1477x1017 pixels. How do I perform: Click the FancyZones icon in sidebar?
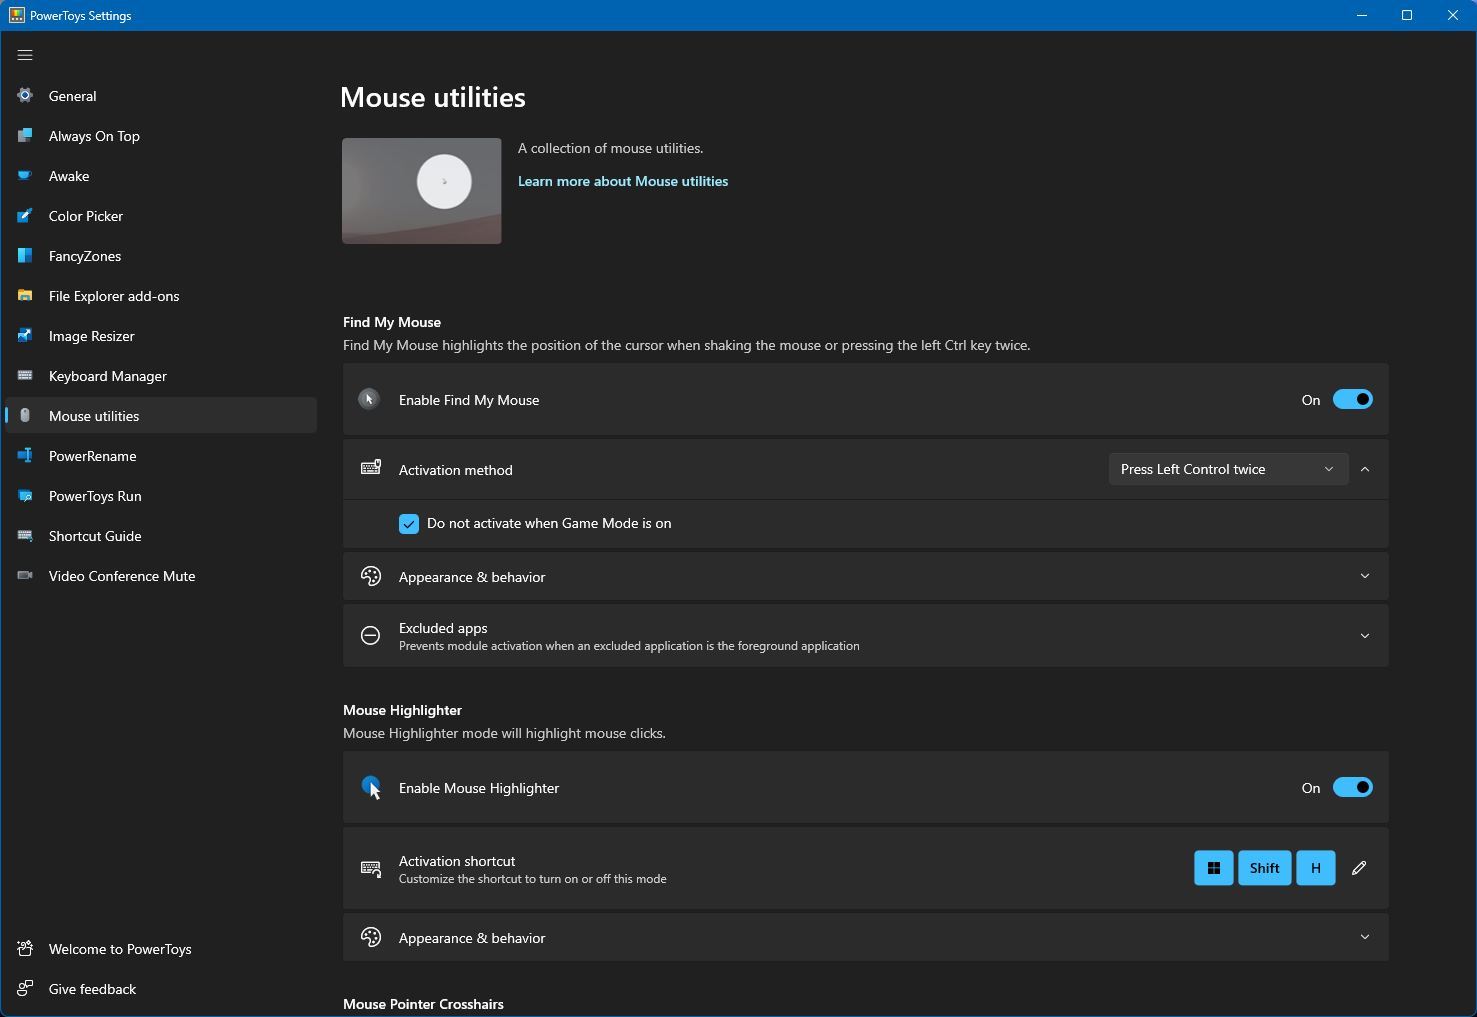[25, 256]
